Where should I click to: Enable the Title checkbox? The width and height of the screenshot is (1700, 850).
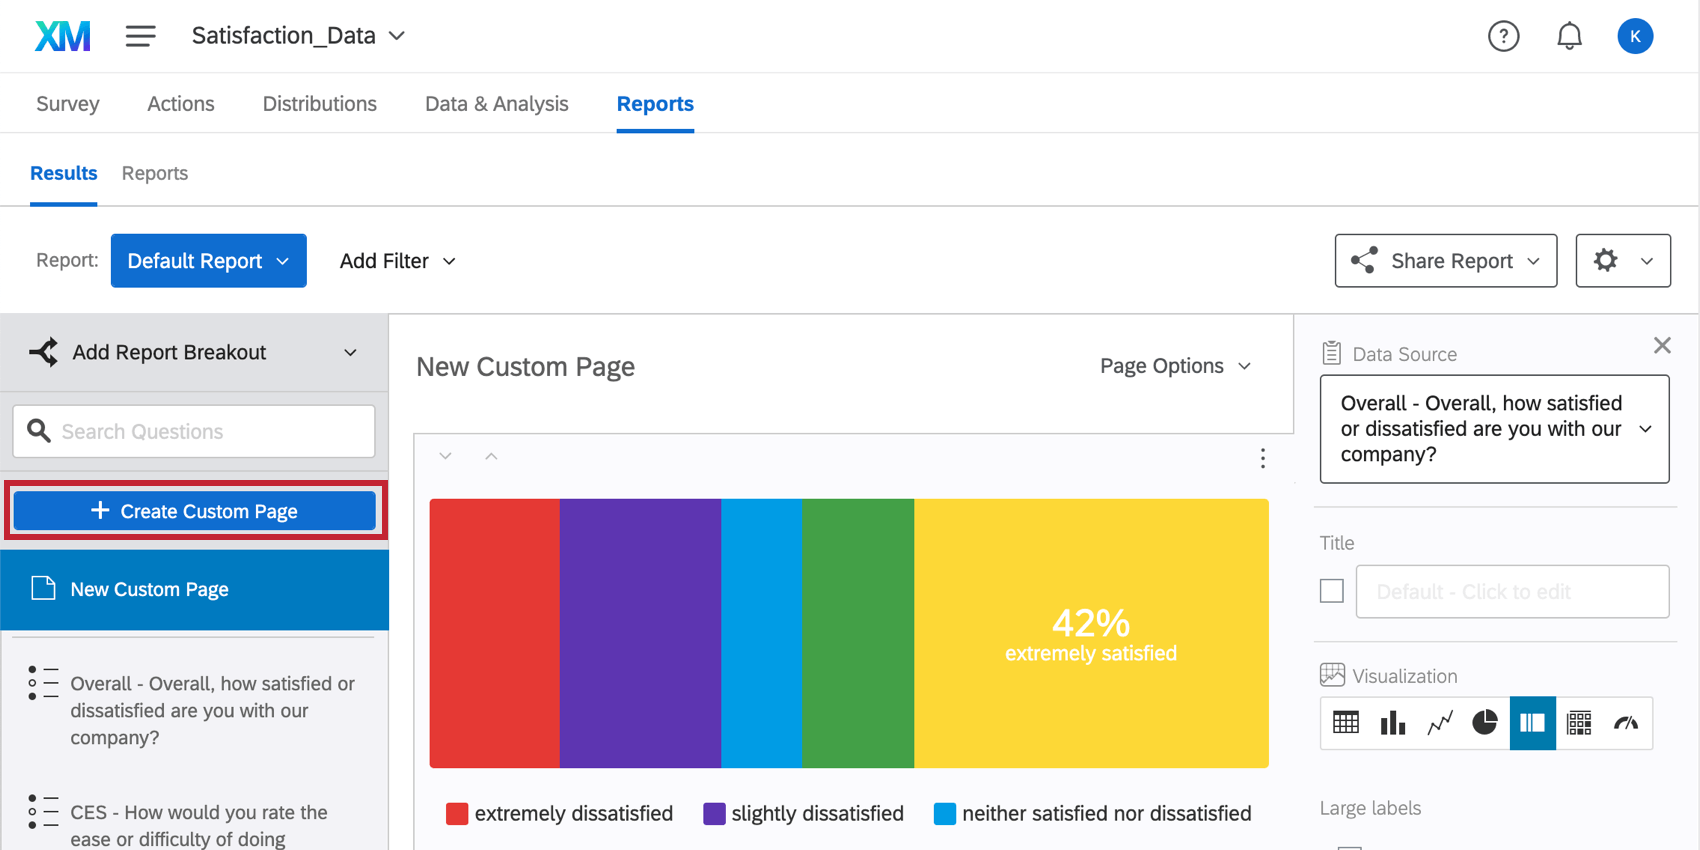1331,591
